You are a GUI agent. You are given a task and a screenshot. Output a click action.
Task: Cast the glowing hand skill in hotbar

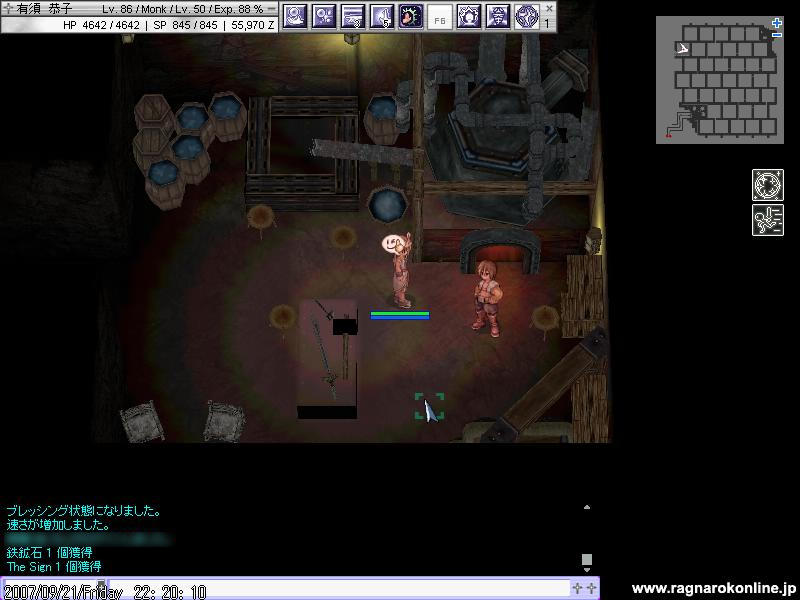click(411, 16)
